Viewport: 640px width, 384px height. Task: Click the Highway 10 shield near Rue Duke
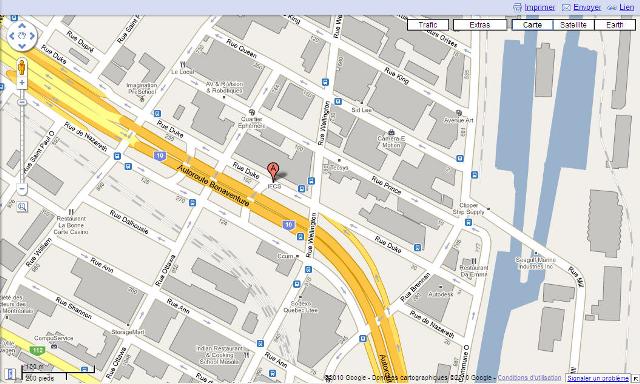point(160,155)
